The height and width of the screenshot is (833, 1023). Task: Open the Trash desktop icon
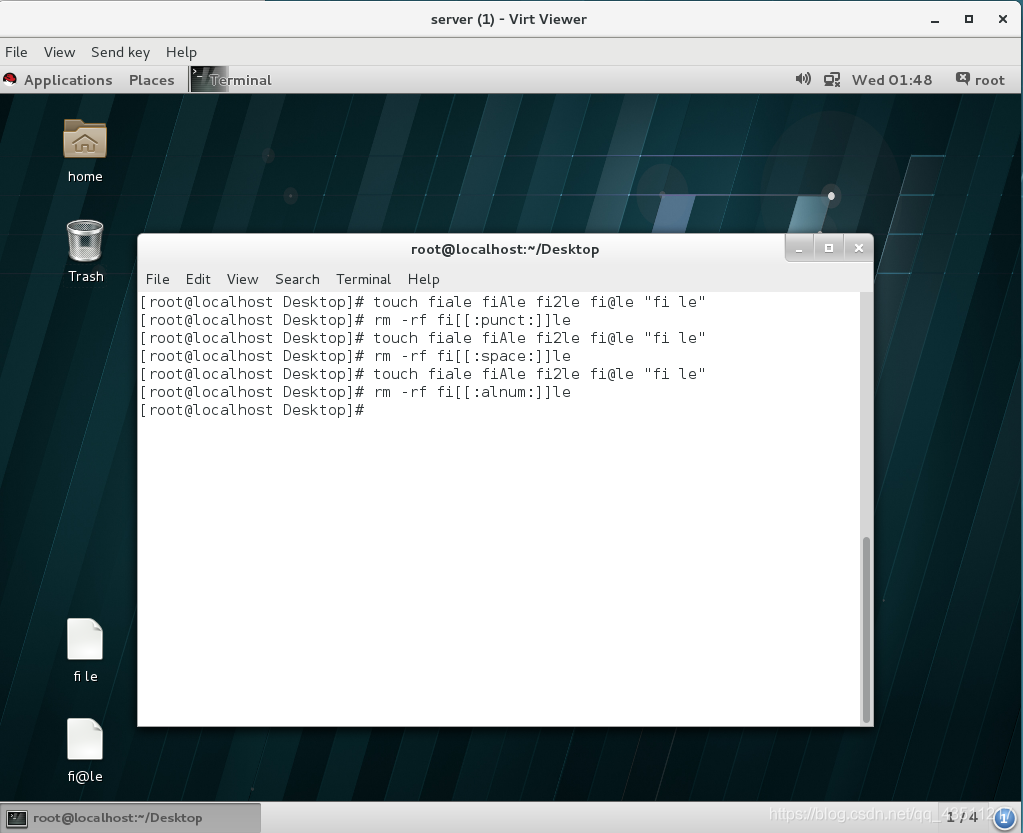85,241
